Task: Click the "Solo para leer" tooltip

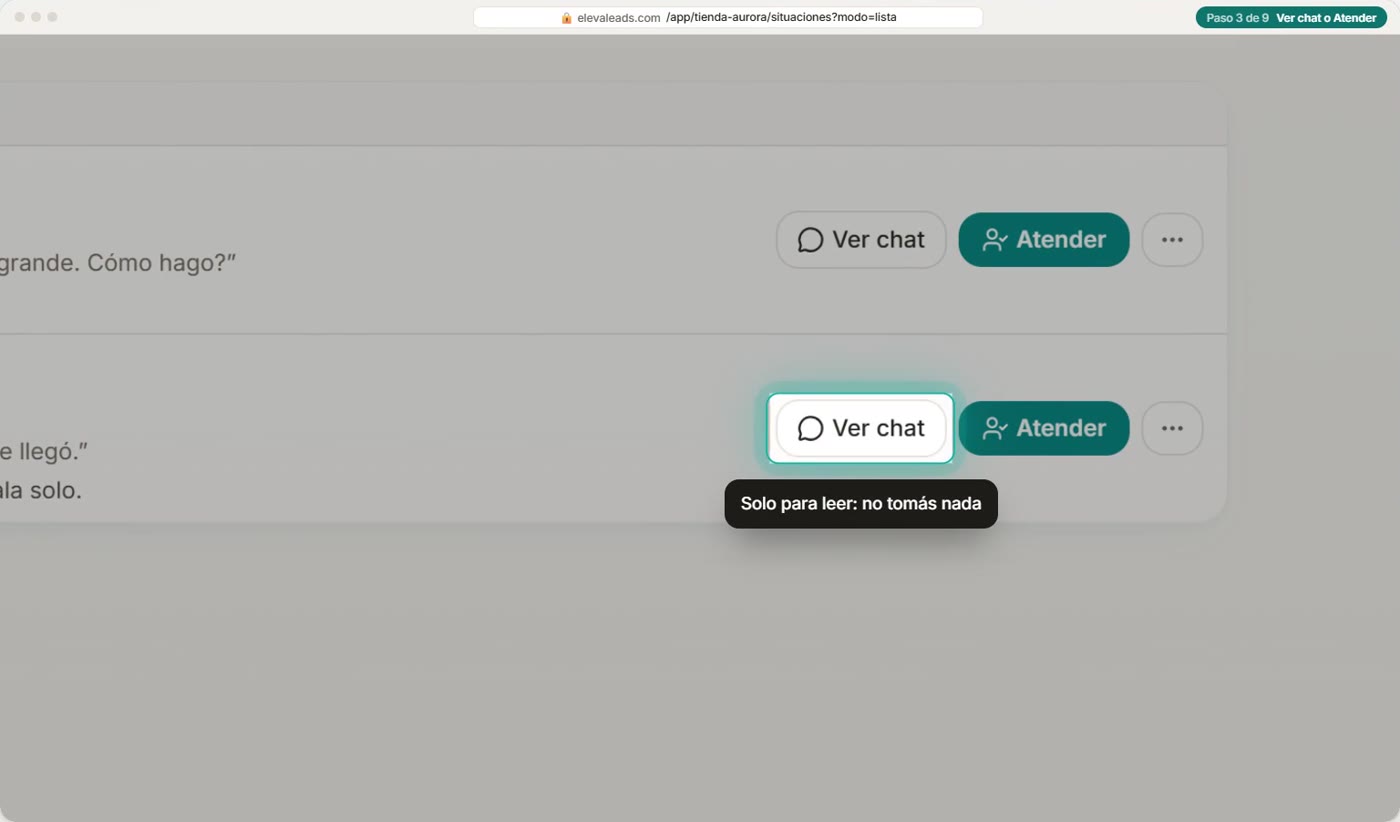Action: coord(861,504)
